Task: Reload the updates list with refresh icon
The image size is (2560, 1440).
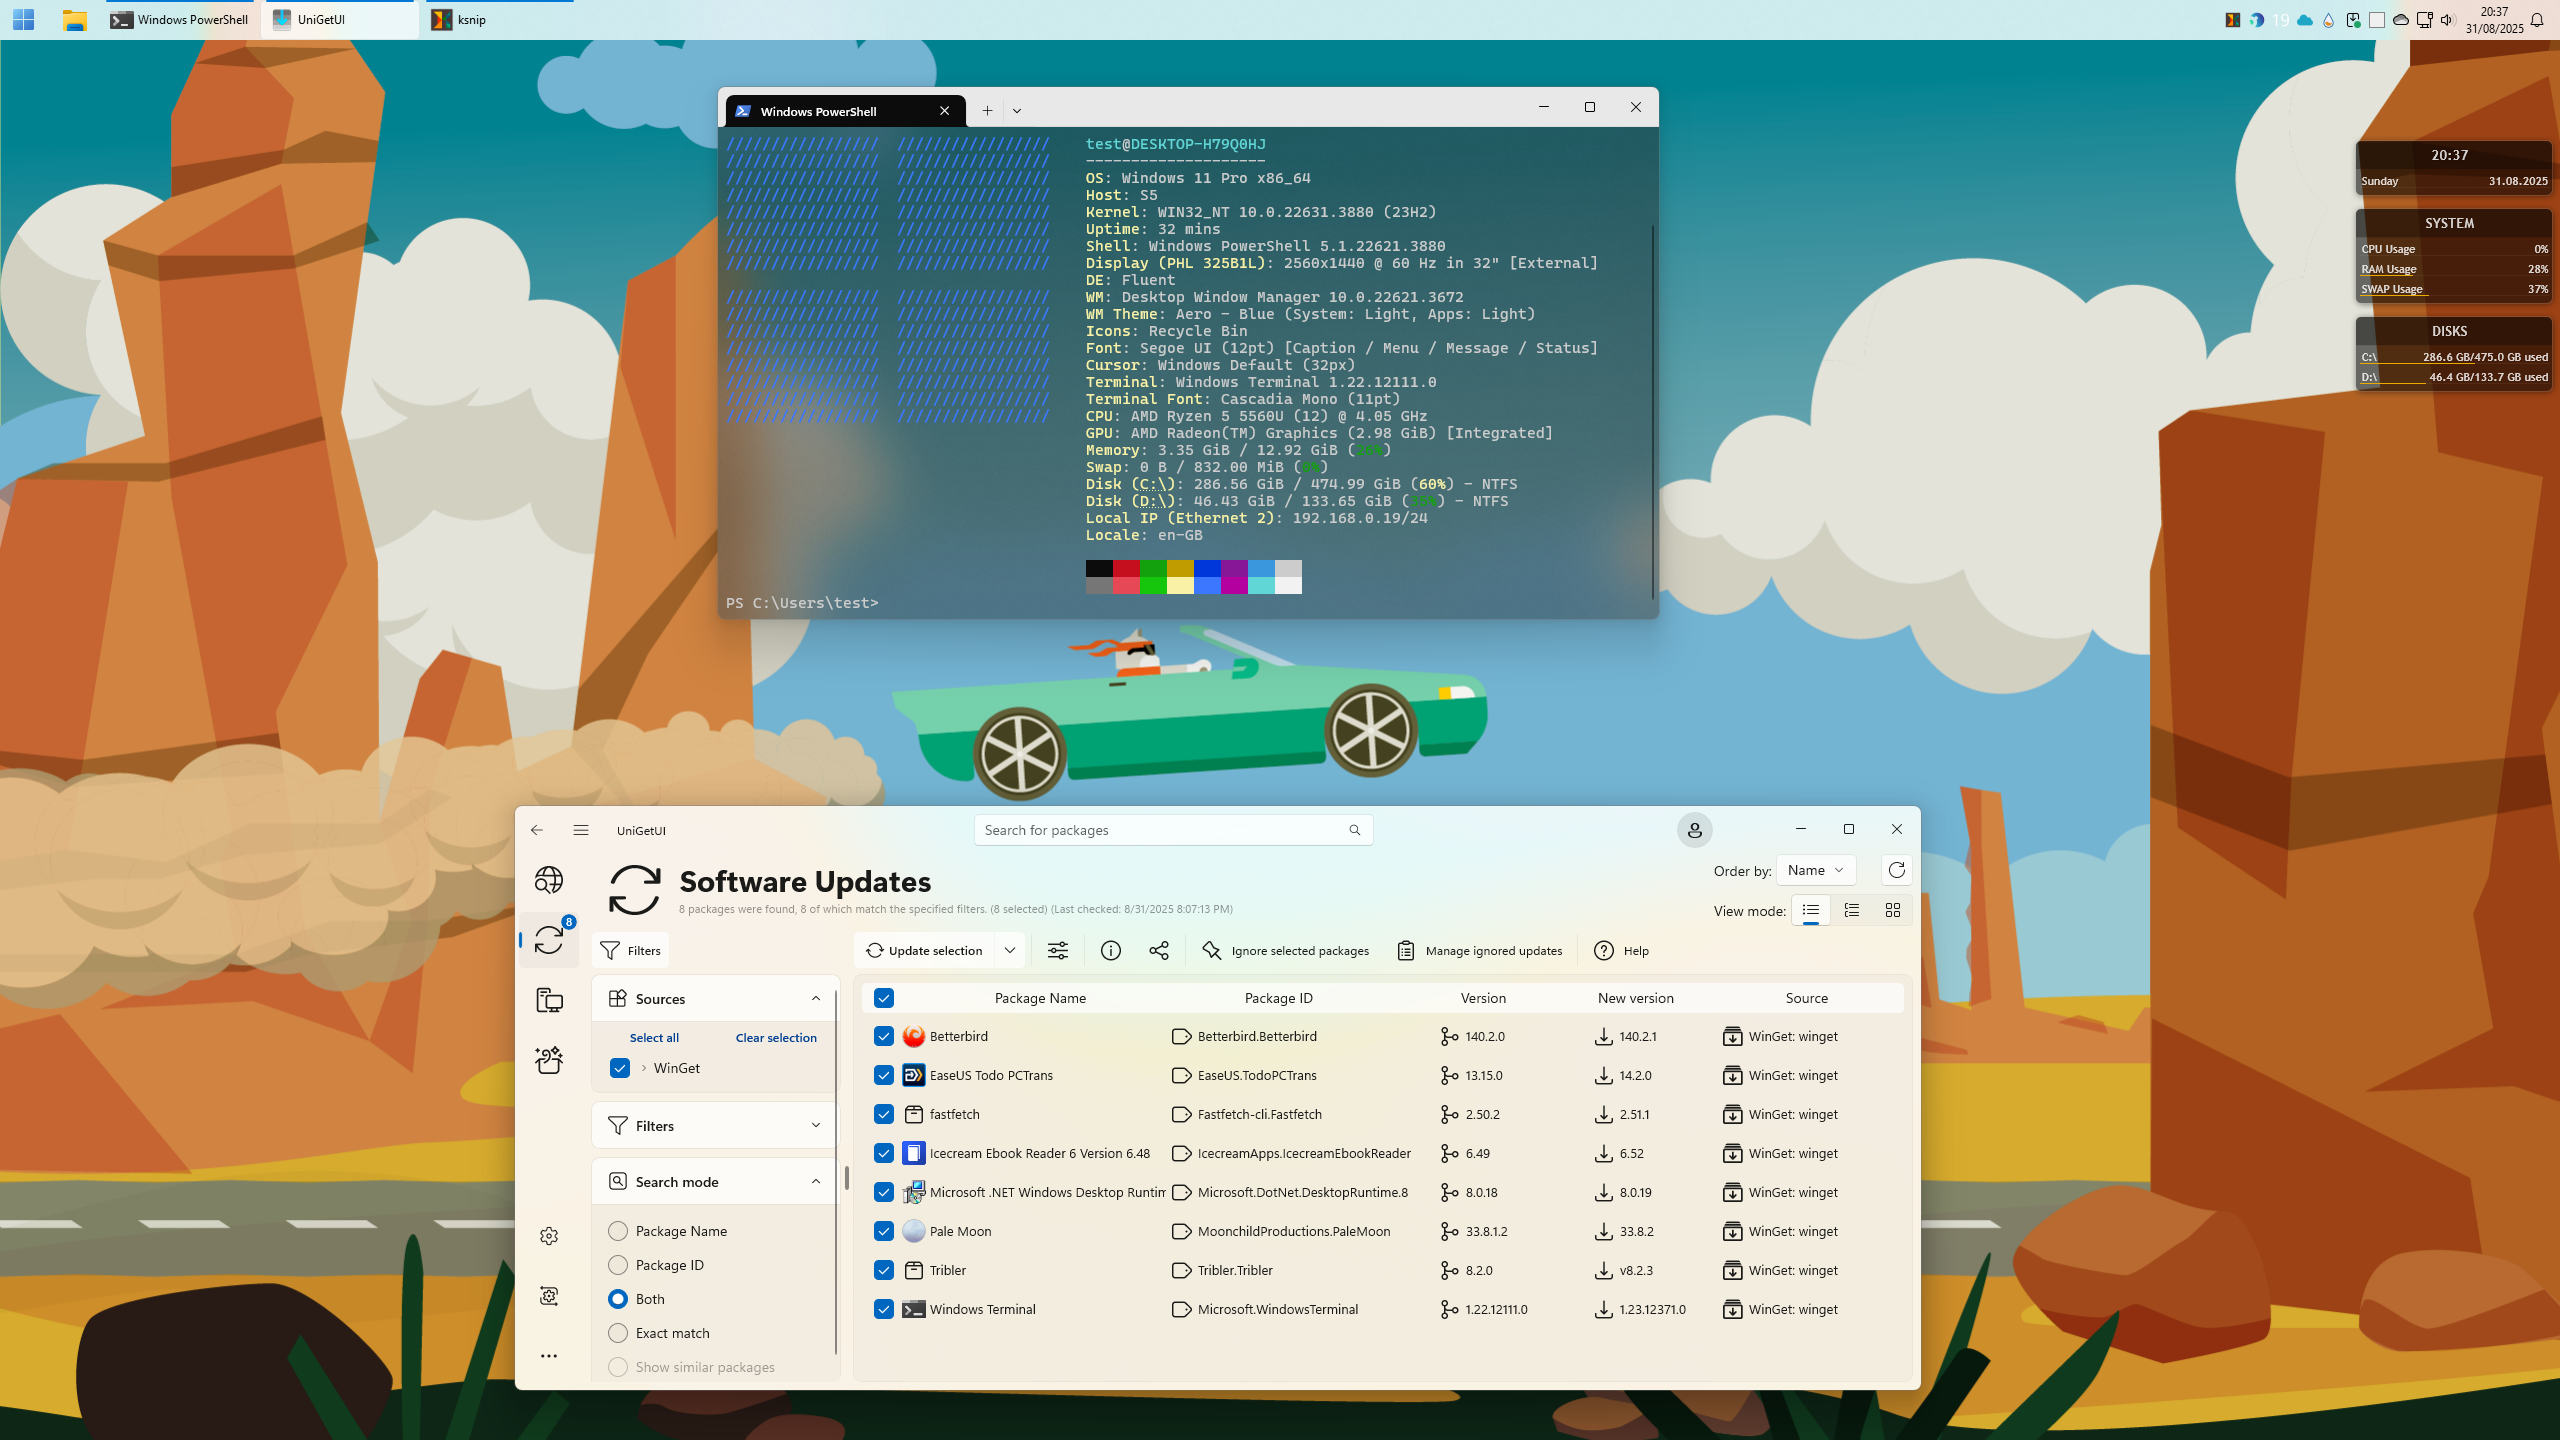Action: tap(1896, 870)
